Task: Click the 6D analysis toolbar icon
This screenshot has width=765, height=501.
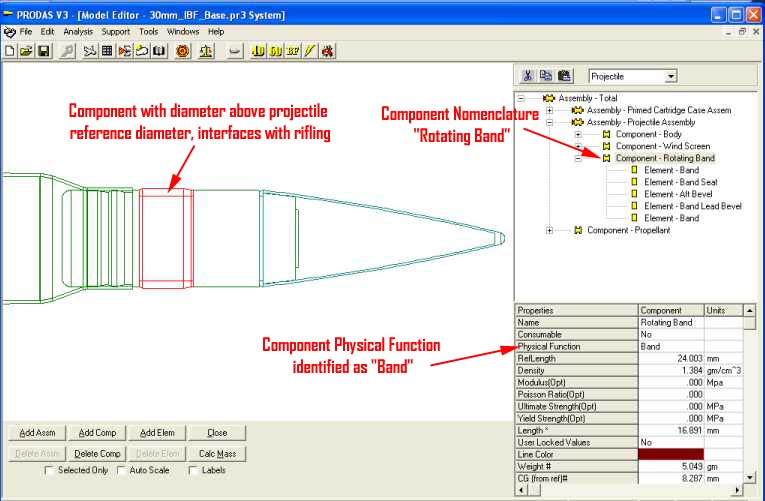Action: click(x=275, y=50)
